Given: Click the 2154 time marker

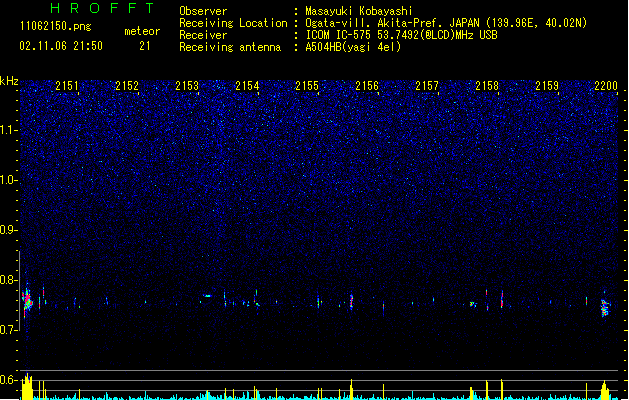Looking at the screenshot, I should coord(247,86).
